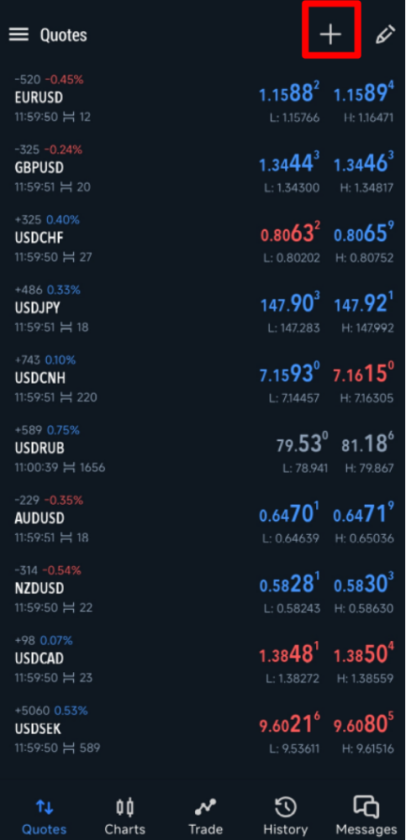Open the hamburger menu
406x840 pixels.
click(x=19, y=35)
